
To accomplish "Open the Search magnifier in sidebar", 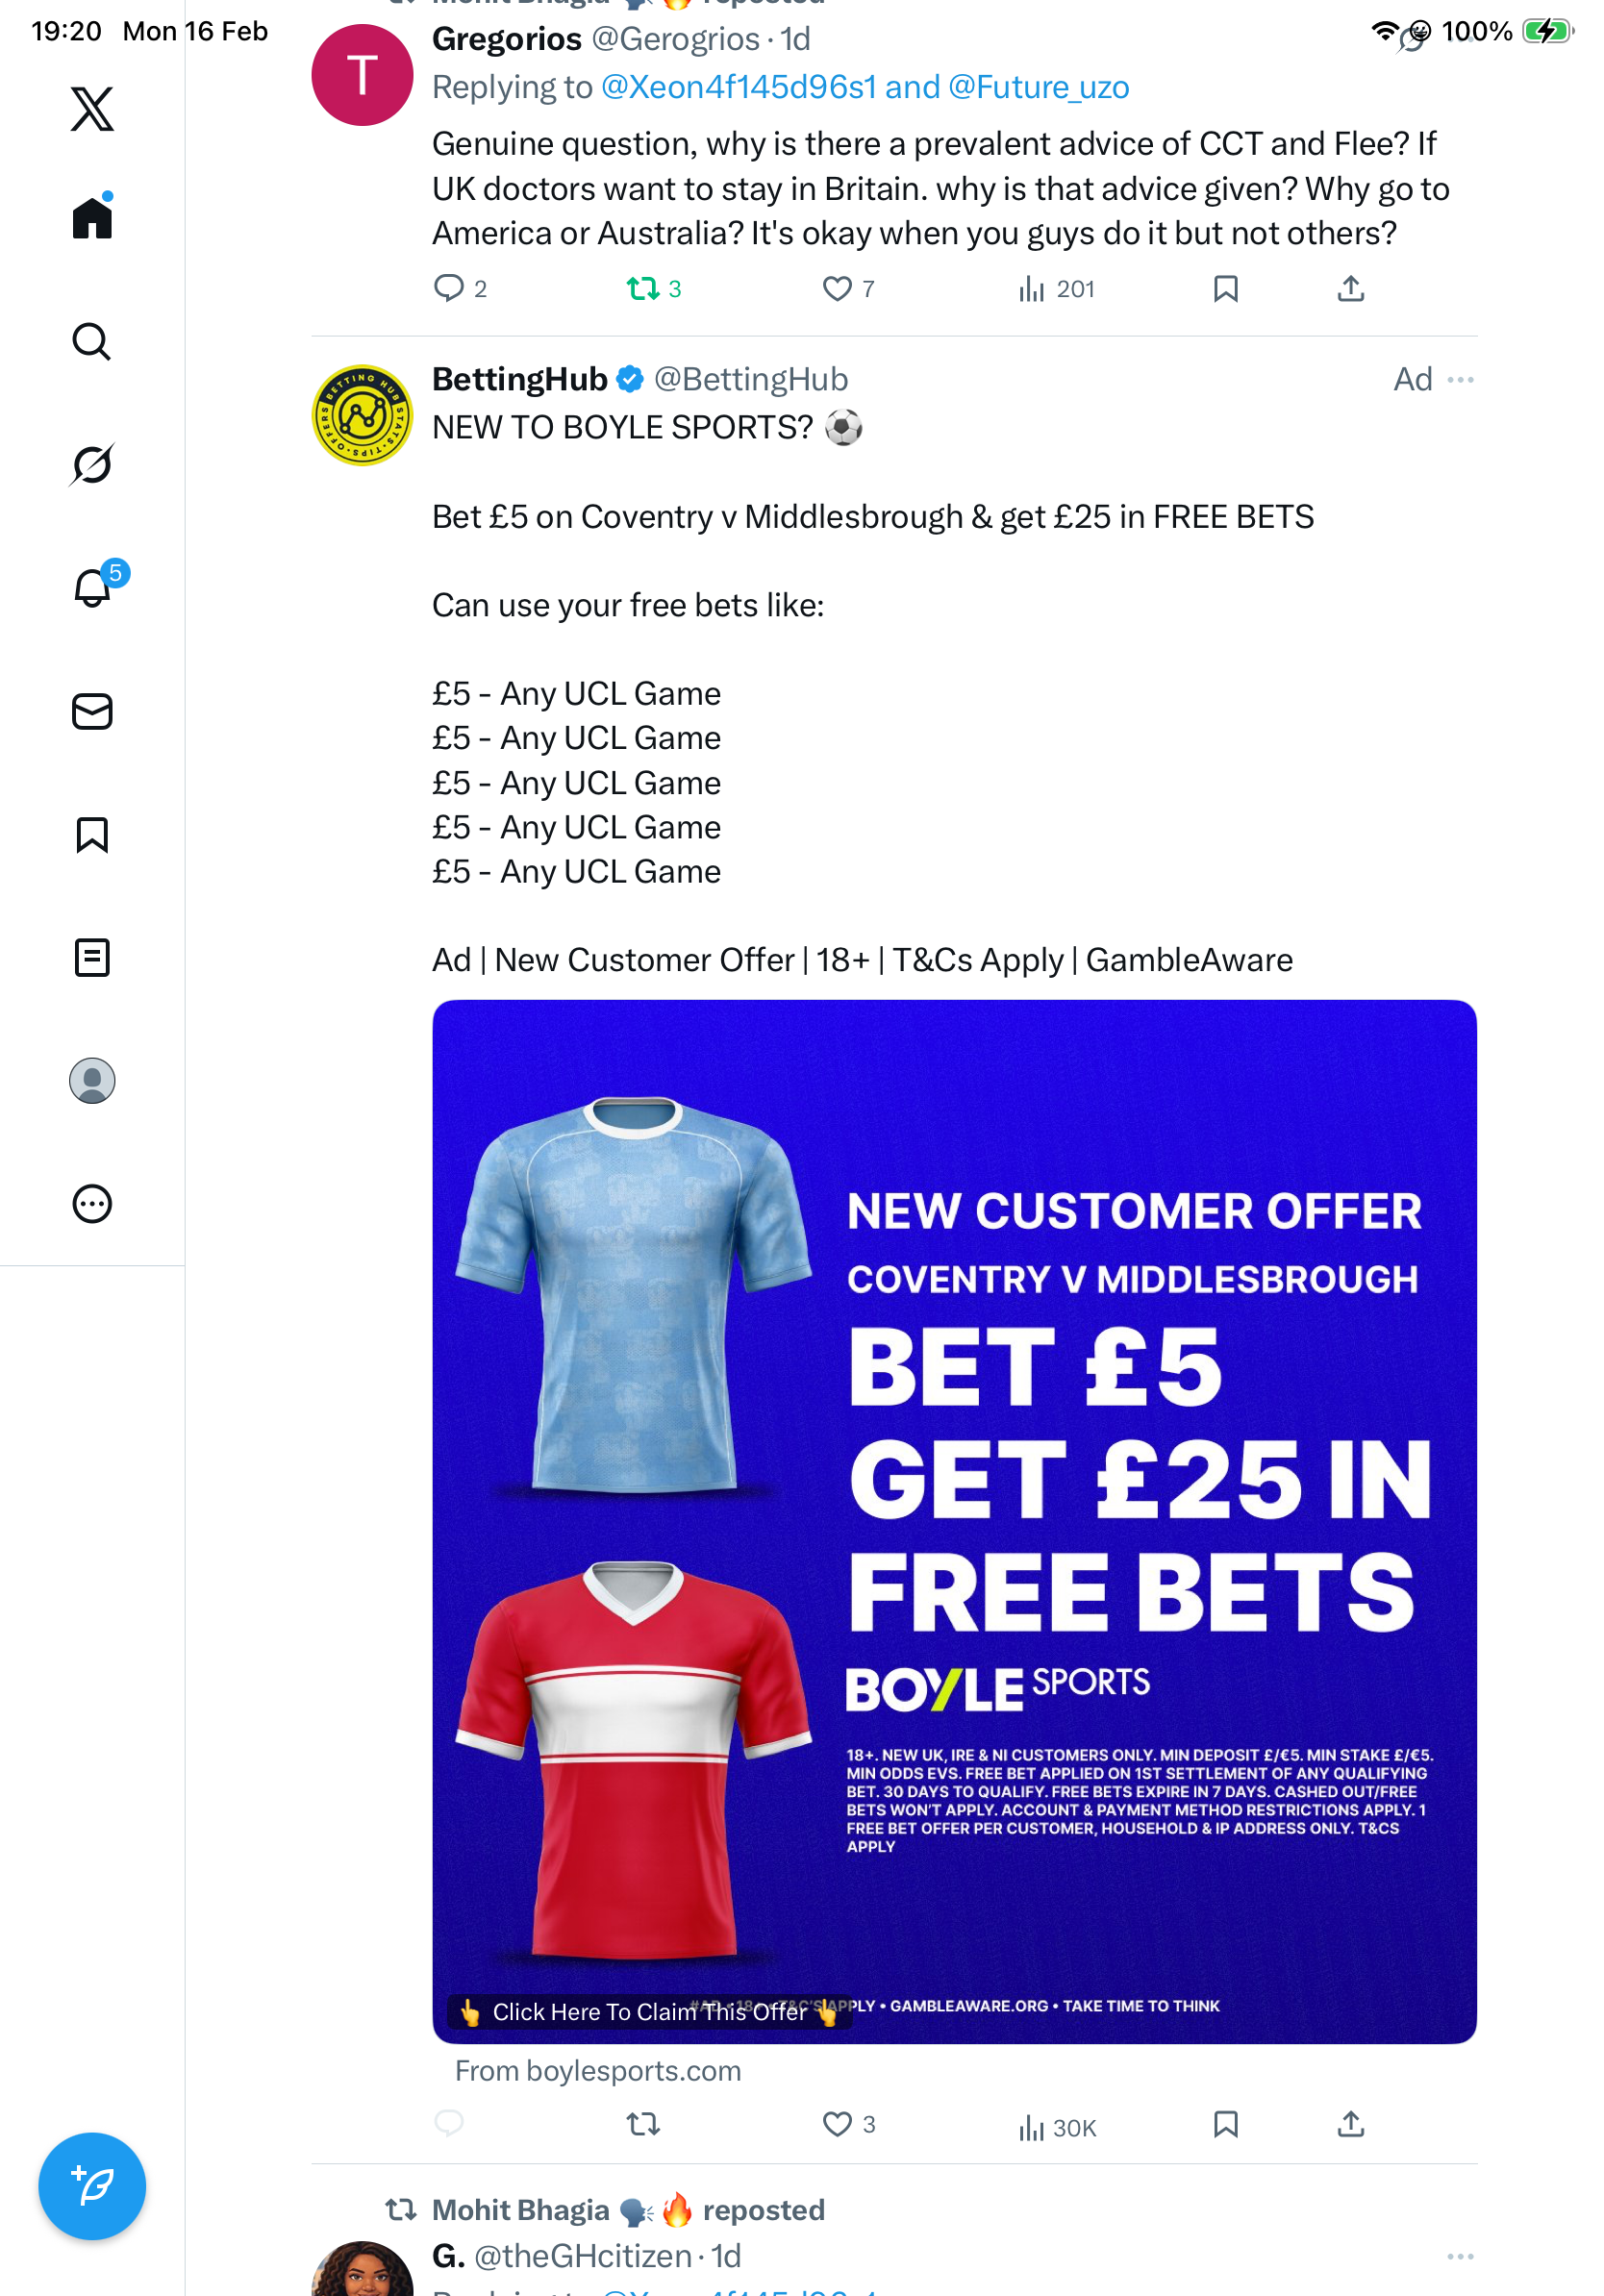I will pyautogui.click(x=92, y=342).
